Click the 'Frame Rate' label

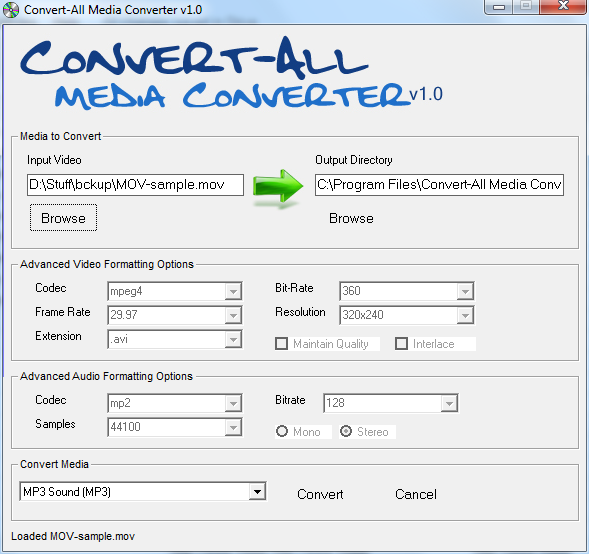[x=63, y=312]
